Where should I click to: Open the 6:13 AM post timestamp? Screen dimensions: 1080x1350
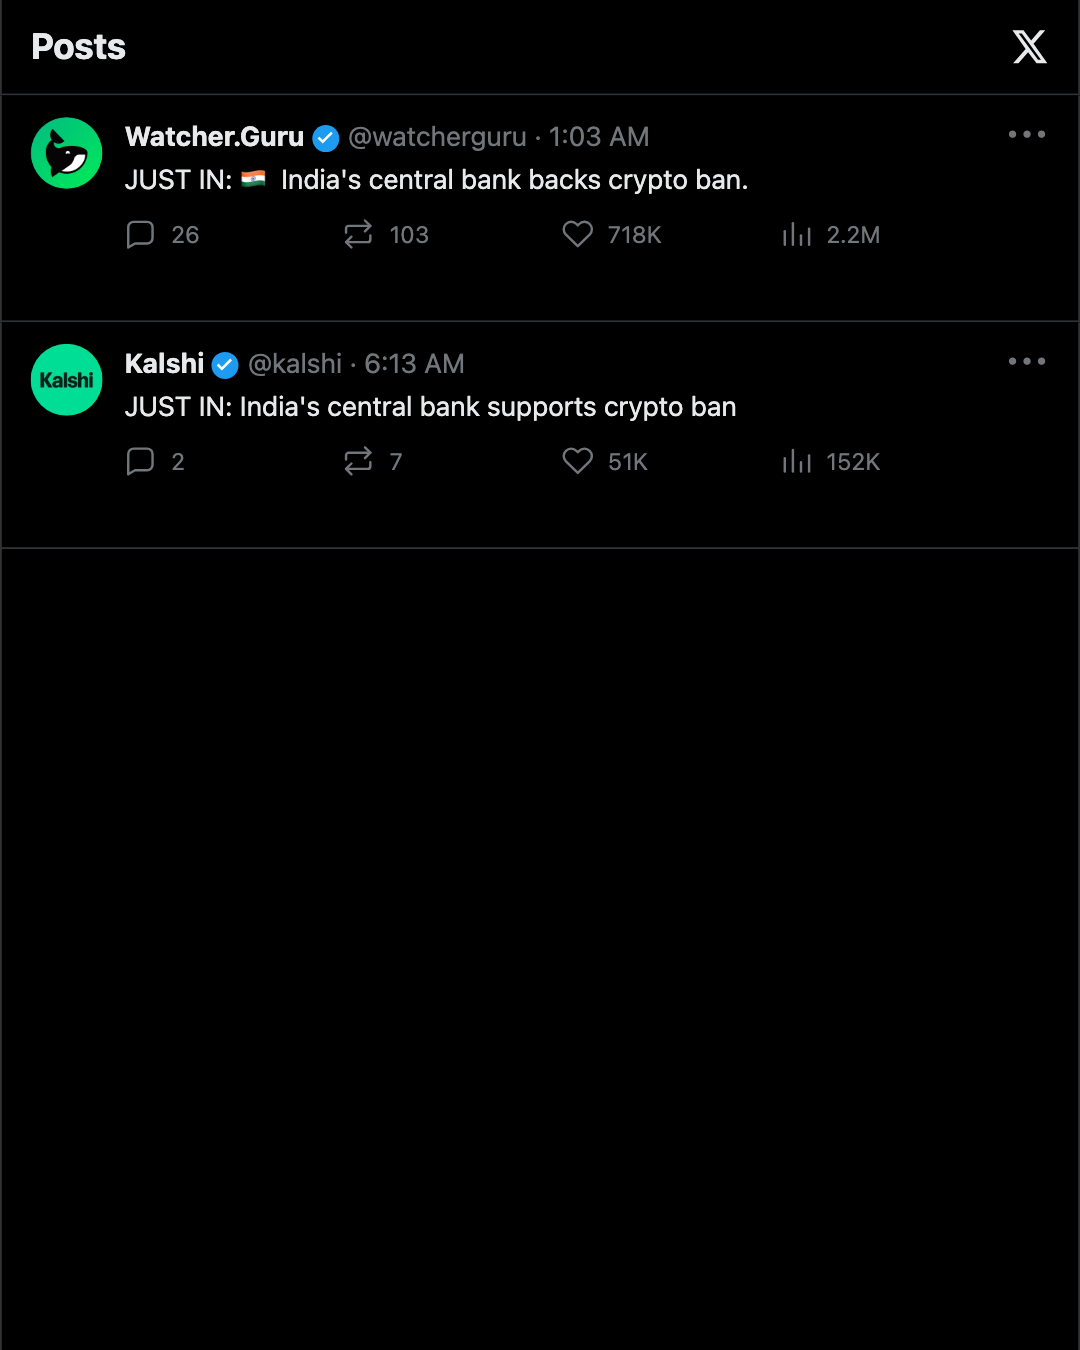[x=414, y=364]
